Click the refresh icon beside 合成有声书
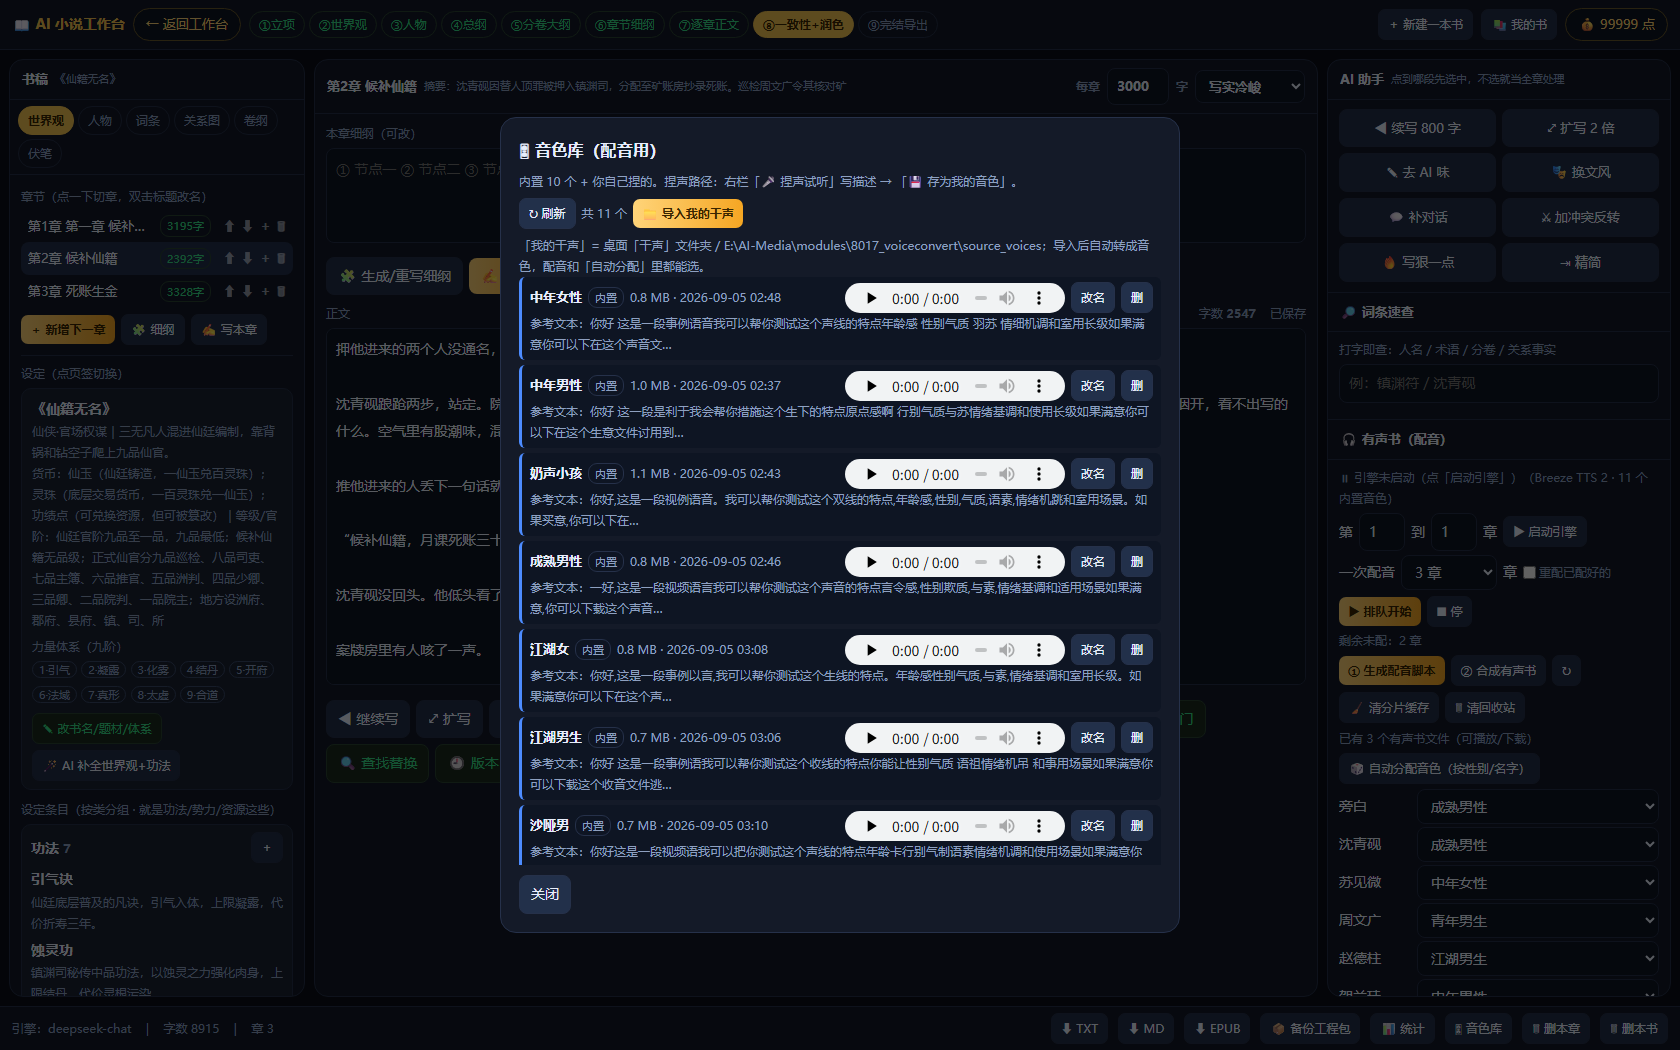The width and height of the screenshot is (1680, 1050). pyautogui.click(x=1567, y=671)
